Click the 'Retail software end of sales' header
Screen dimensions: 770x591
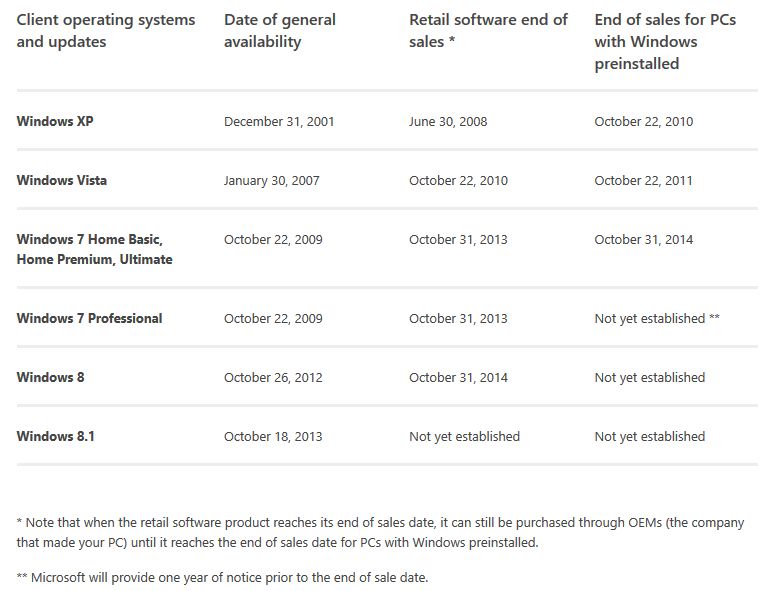[488, 31]
